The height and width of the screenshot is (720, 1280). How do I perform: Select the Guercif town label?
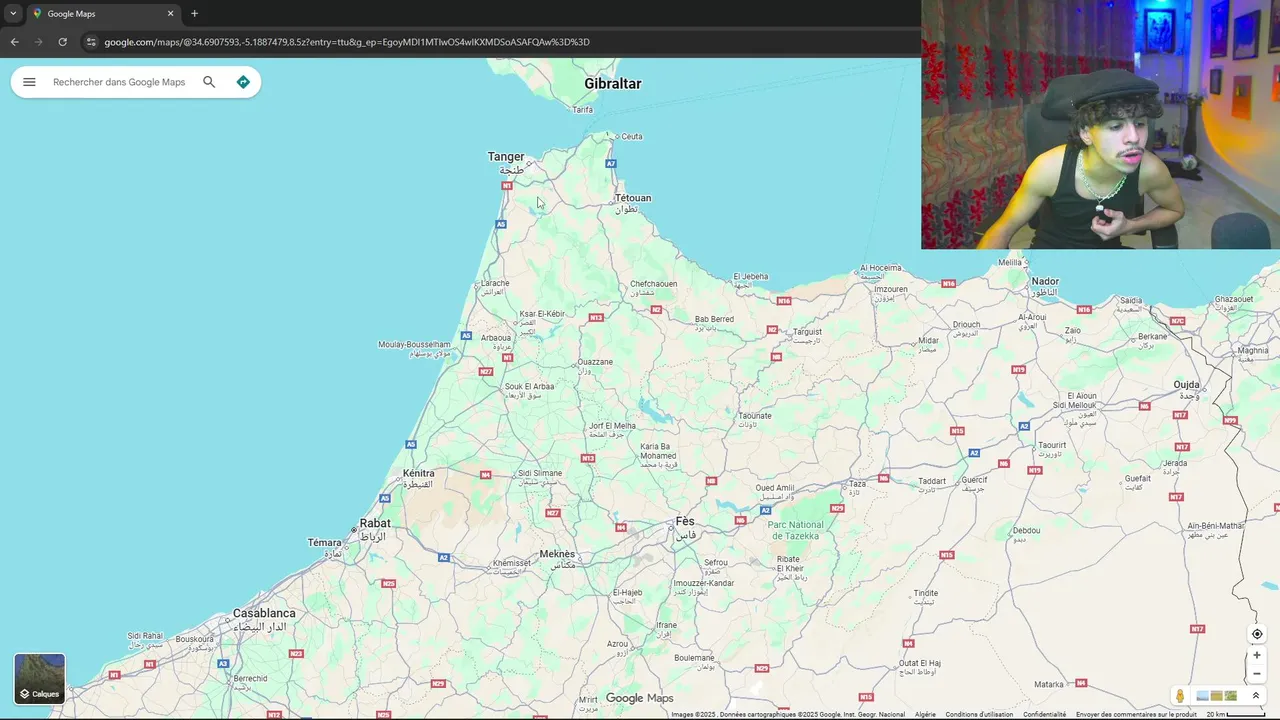(x=974, y=480)
